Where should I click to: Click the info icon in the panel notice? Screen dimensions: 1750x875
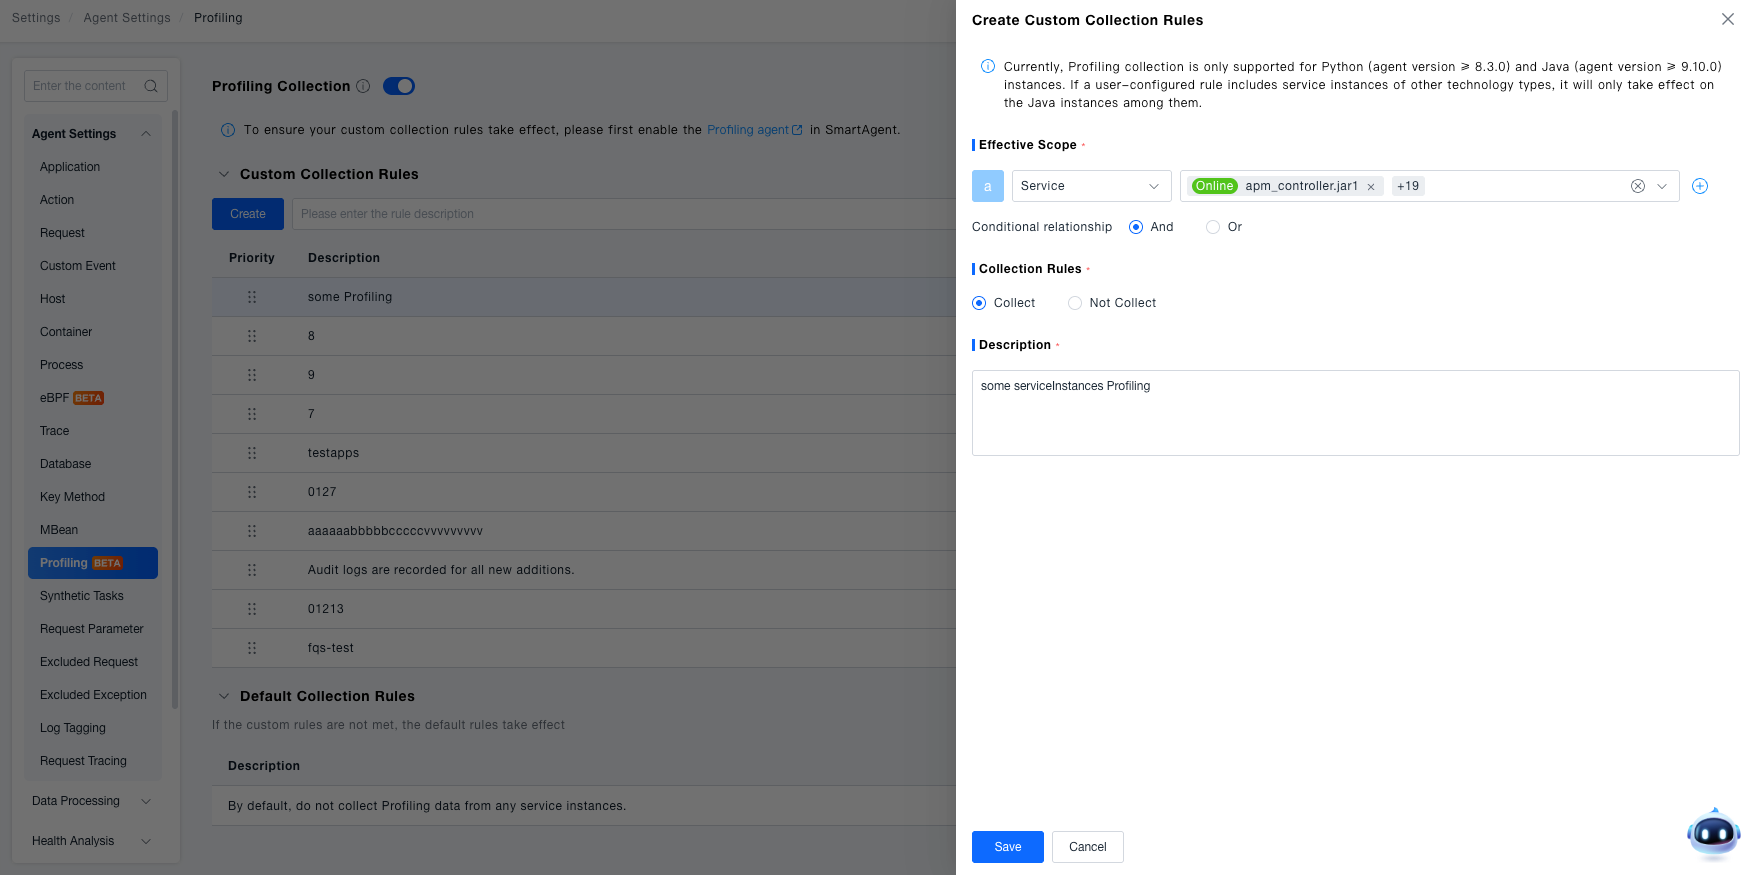coord(988,67)
